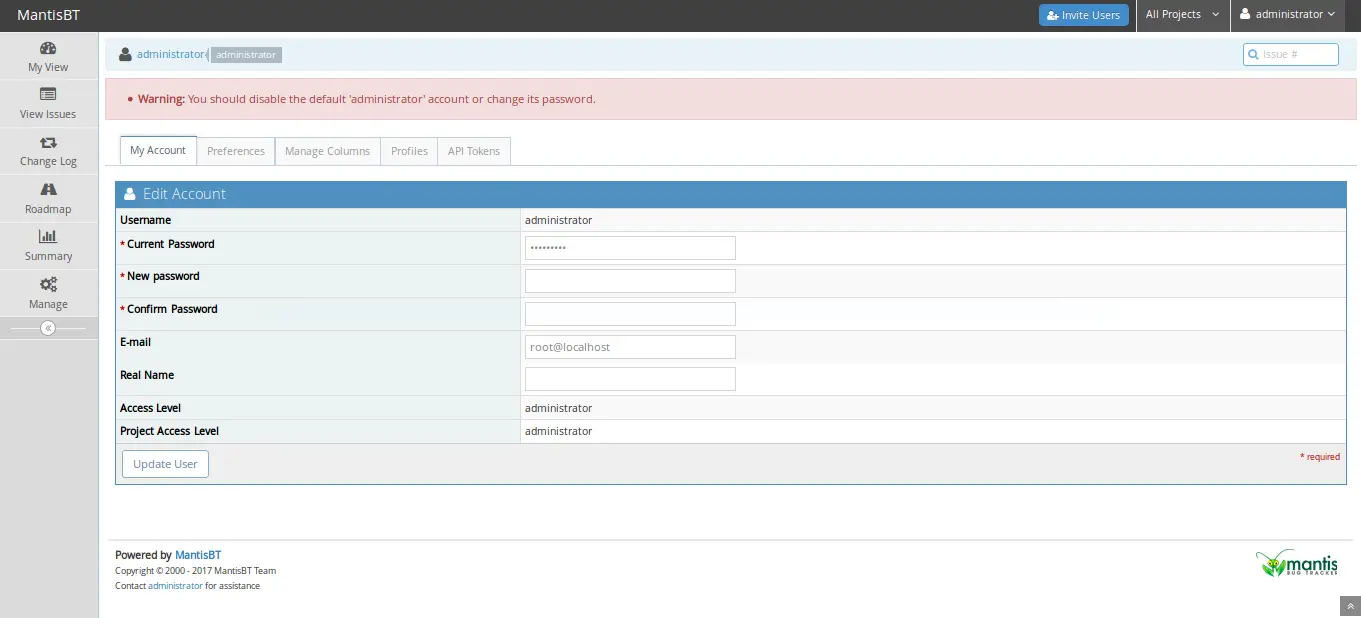Open the Manage gears icon

tap(48, 284)
